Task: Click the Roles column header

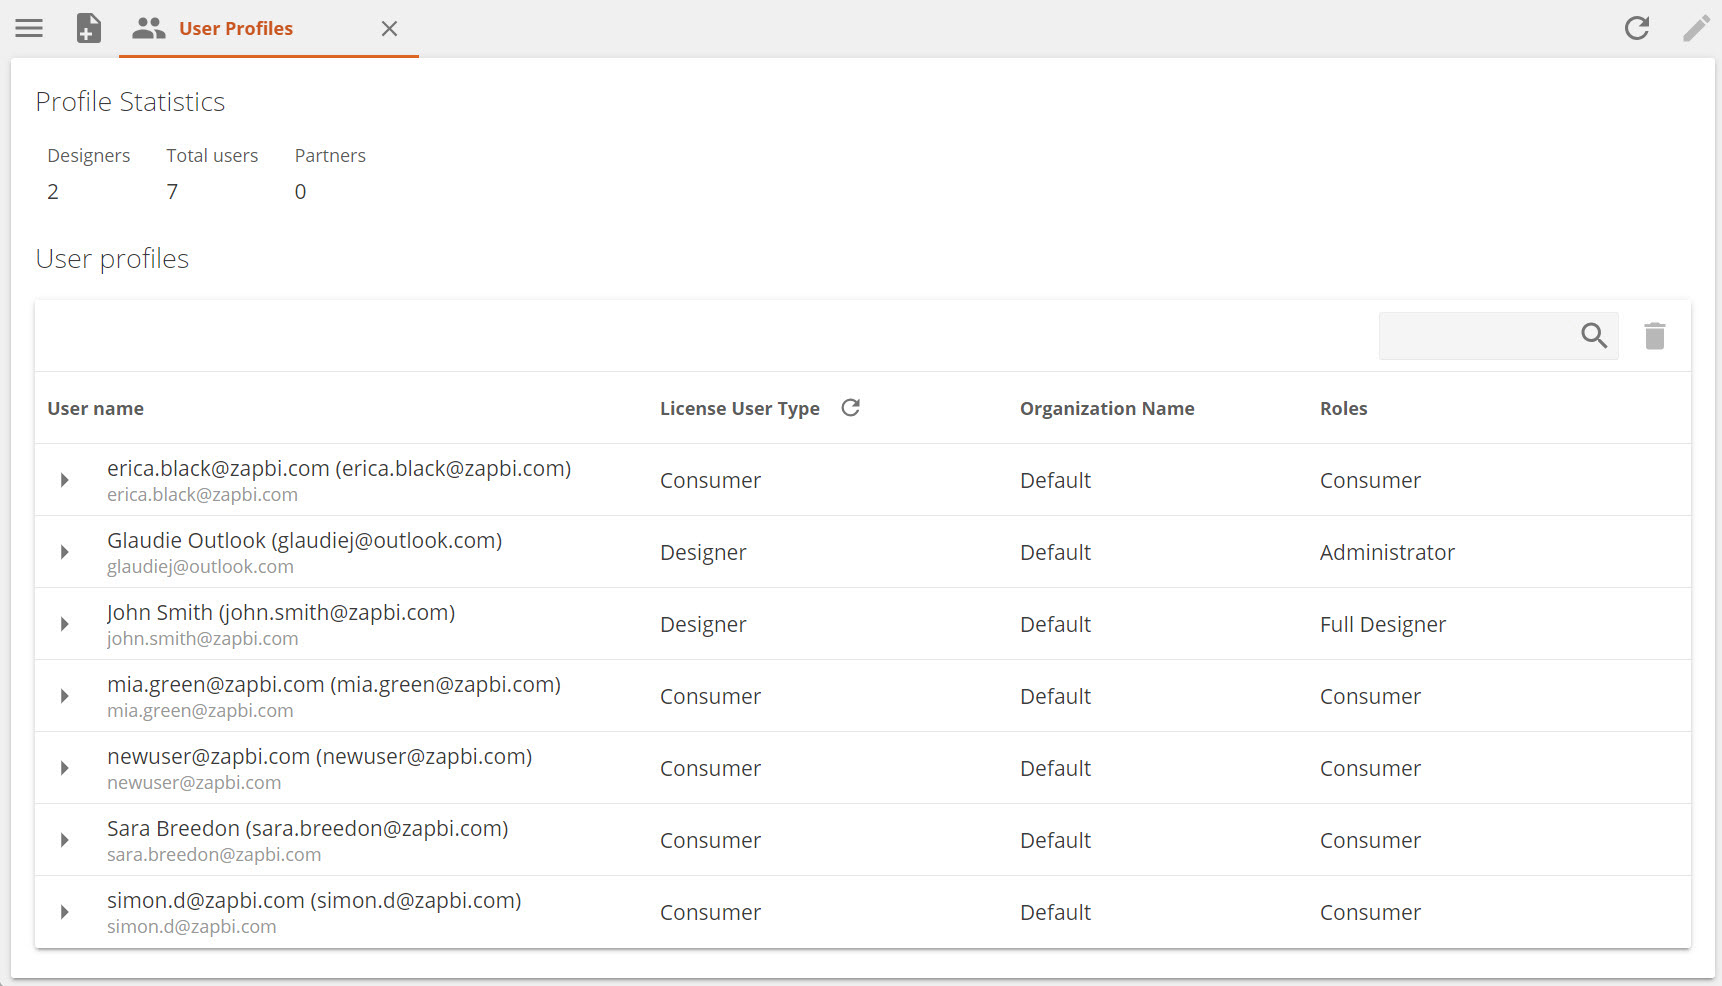Action: [1343, 408]
